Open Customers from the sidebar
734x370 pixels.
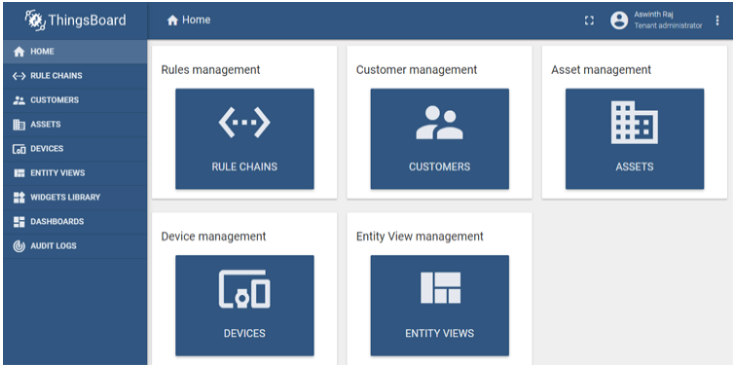[x=75, y=100]
